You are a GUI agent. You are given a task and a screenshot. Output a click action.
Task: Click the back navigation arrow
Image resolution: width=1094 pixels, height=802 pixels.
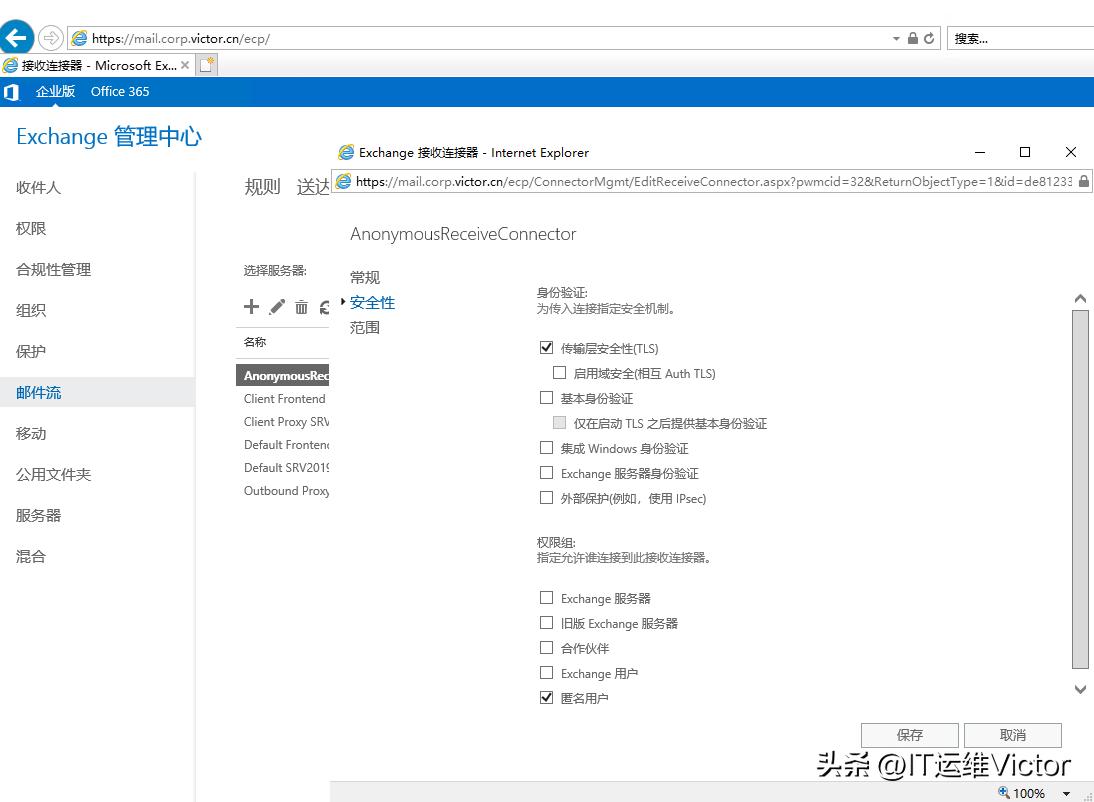coord(19,37)
